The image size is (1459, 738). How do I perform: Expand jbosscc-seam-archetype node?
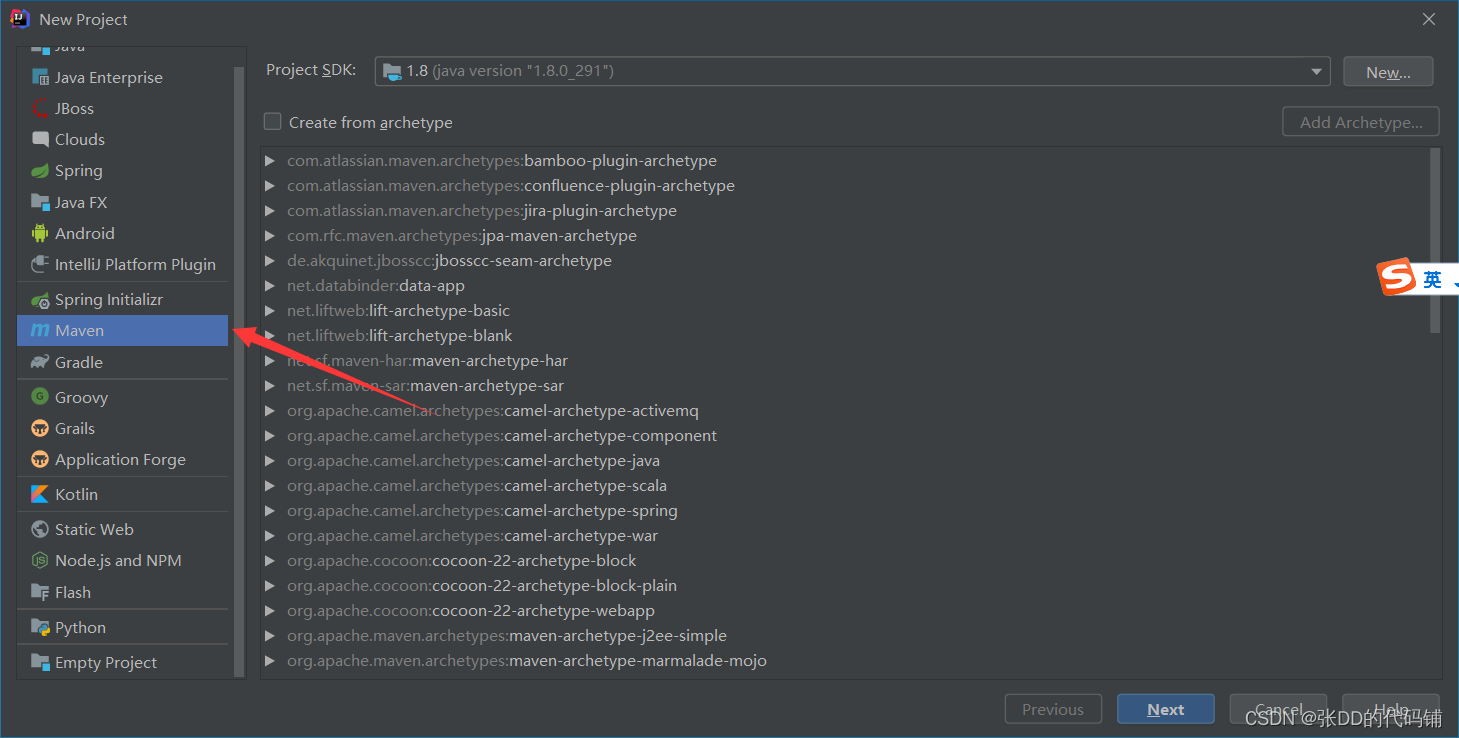pos(269,260)
